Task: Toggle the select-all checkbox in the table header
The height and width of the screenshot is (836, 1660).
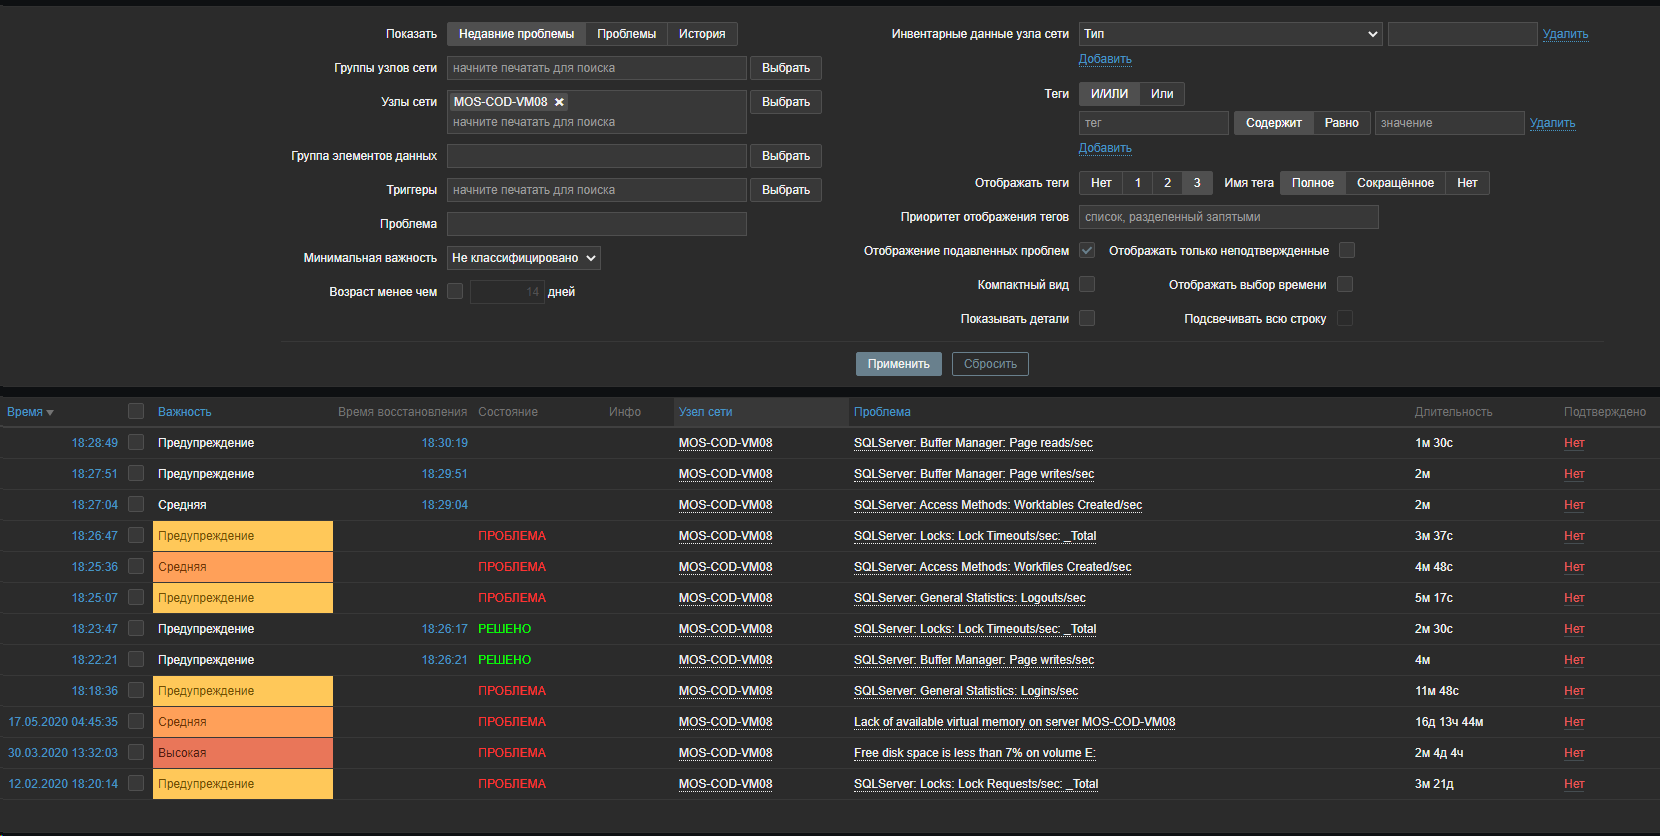Action: [x=136, y=411]
